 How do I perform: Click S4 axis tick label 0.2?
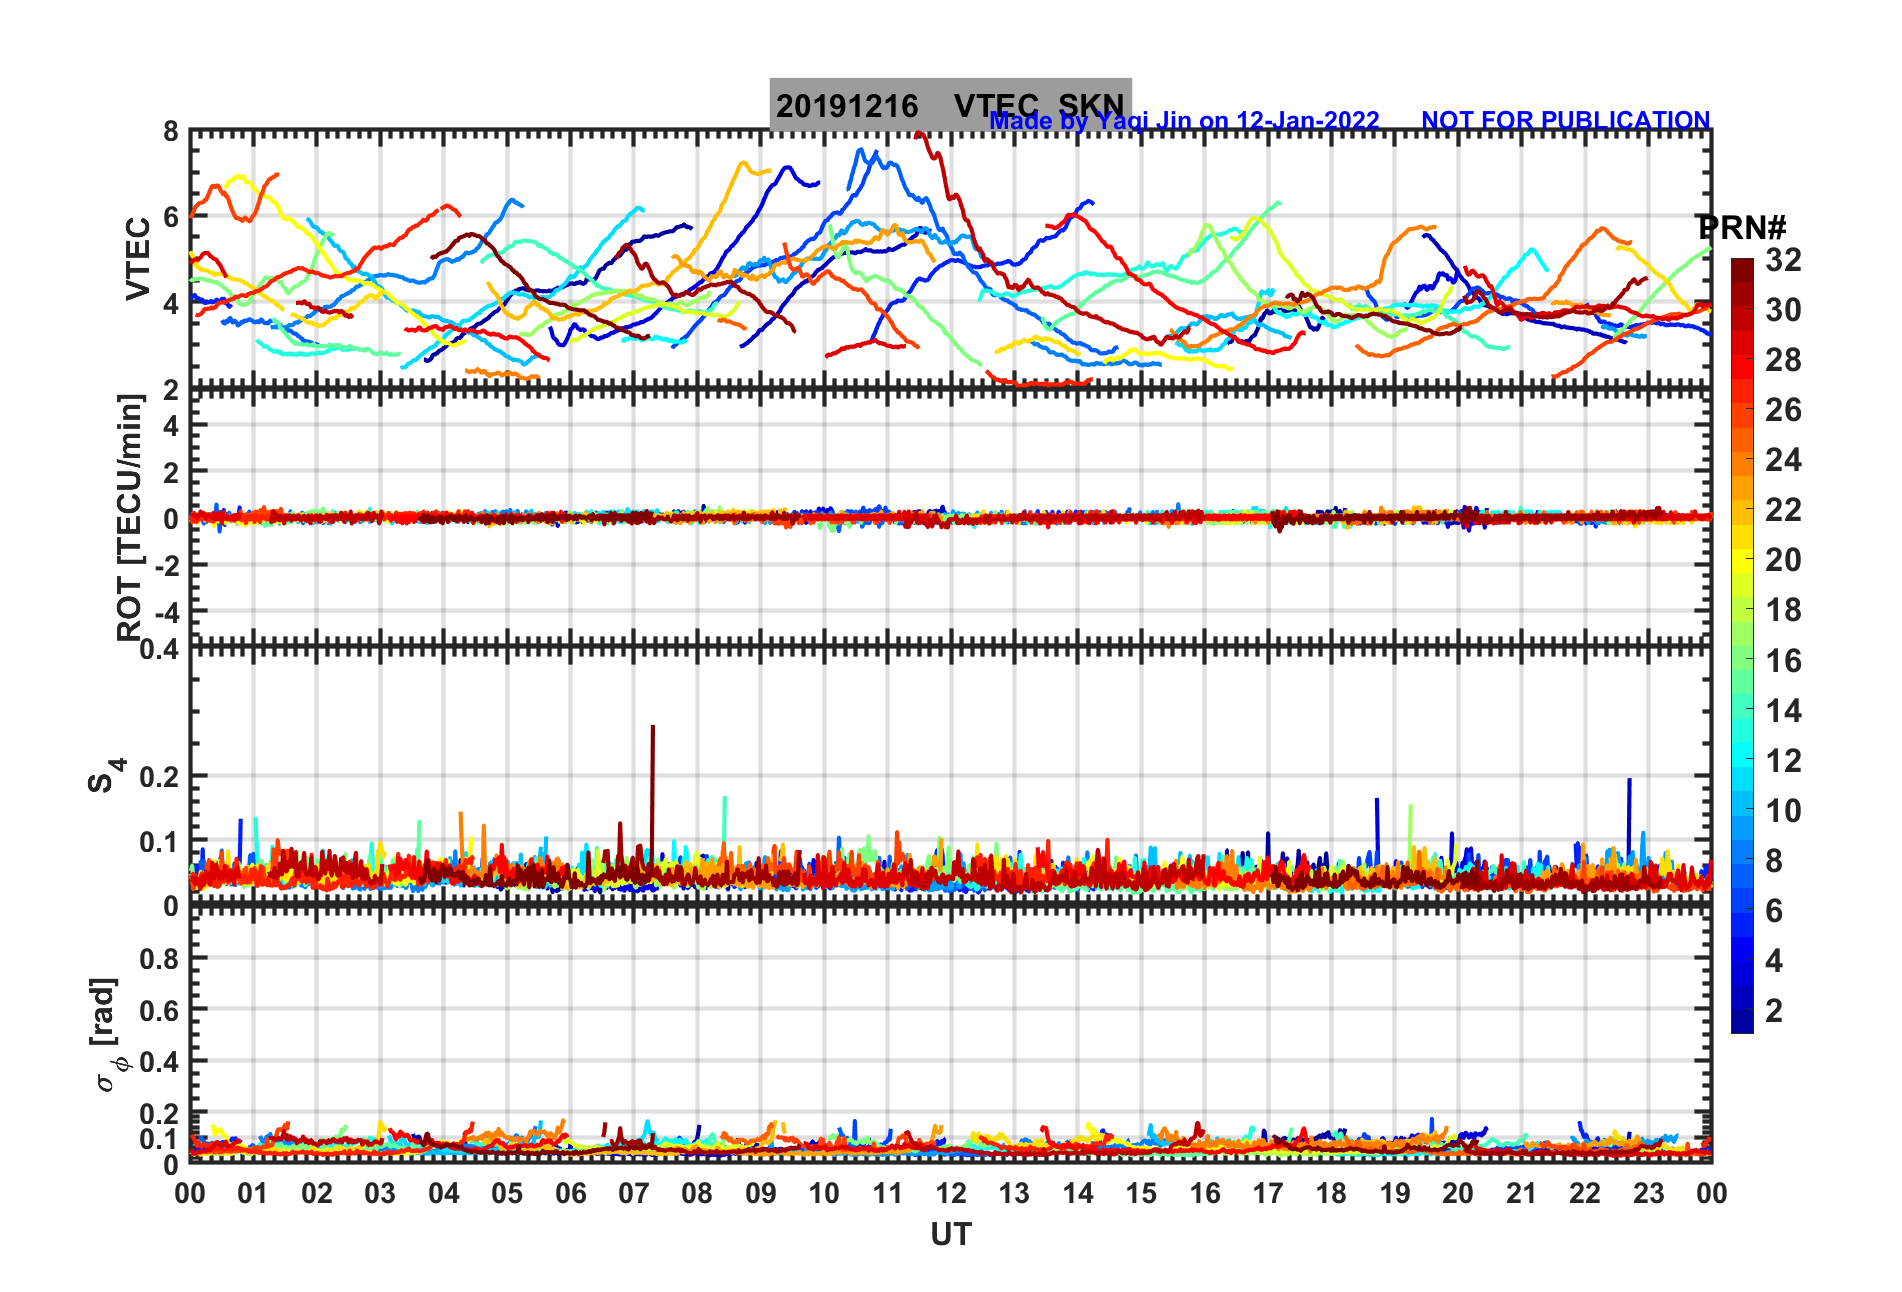[x=159, y=776]
